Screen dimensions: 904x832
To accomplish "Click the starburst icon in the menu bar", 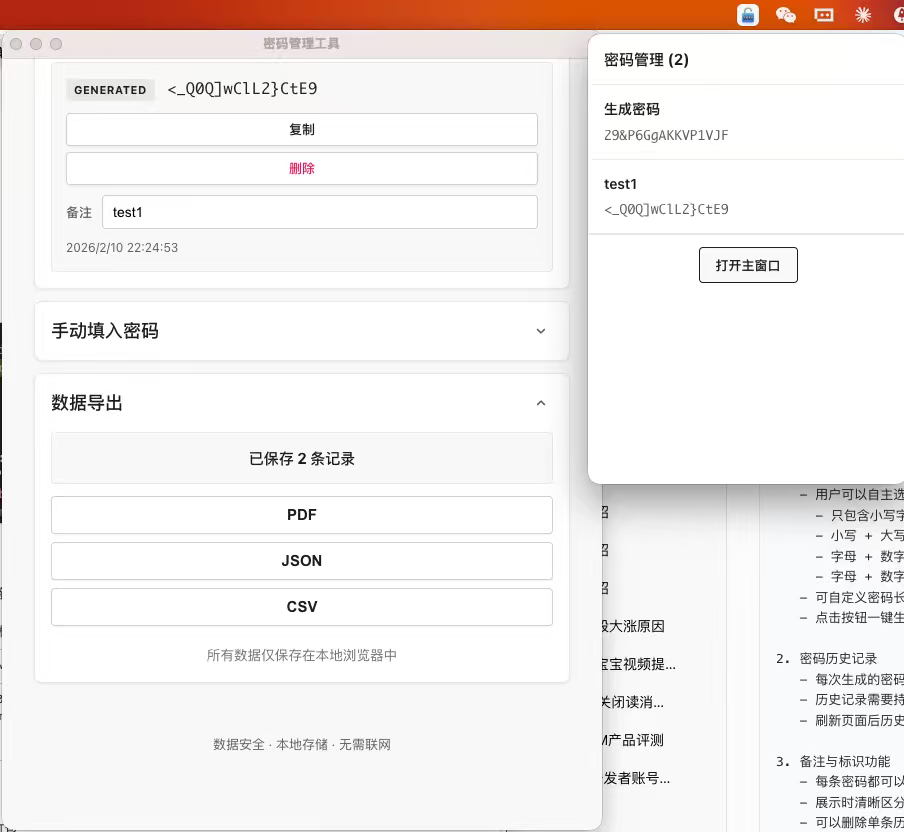I will 862,15.
